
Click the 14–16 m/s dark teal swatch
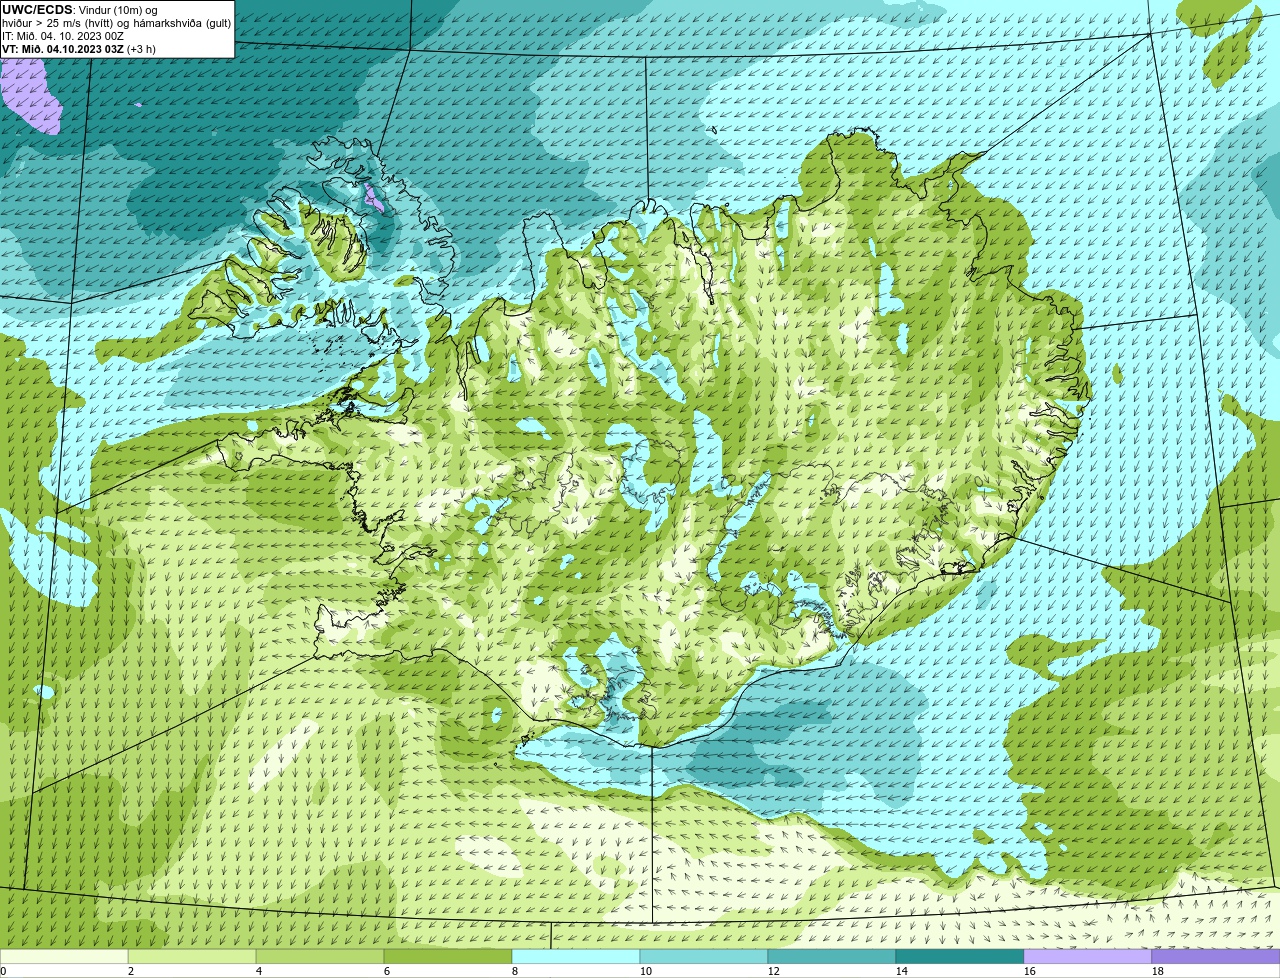[x=960, y=956]
